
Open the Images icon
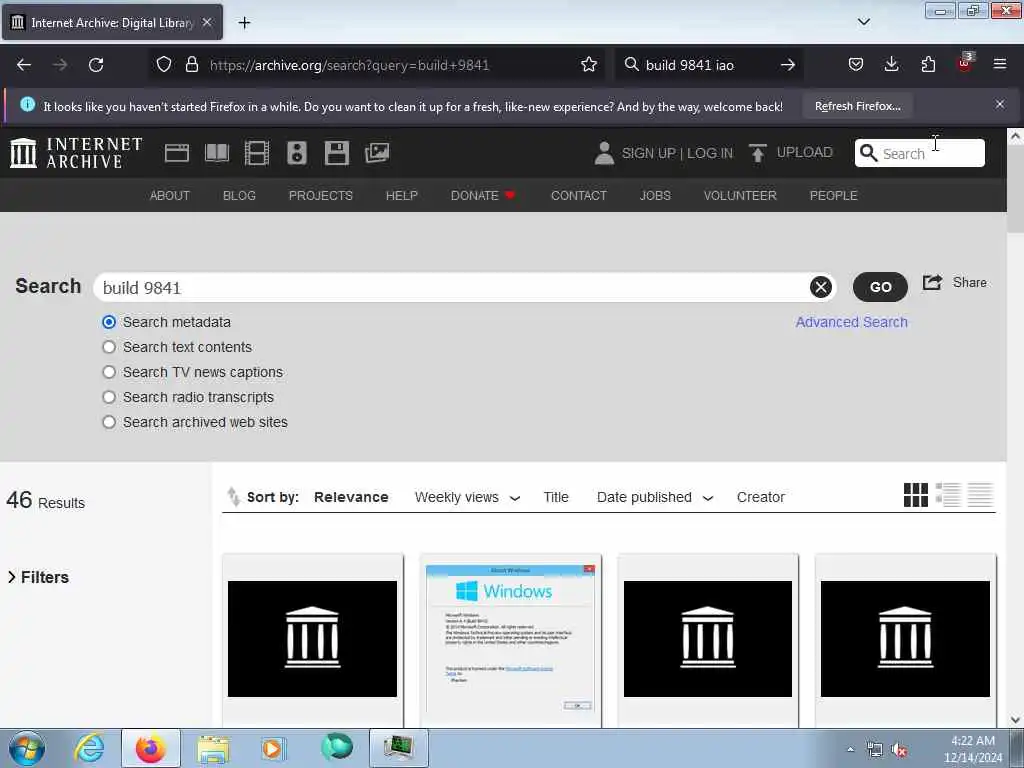pyautogui.click(x=377, y=153)
